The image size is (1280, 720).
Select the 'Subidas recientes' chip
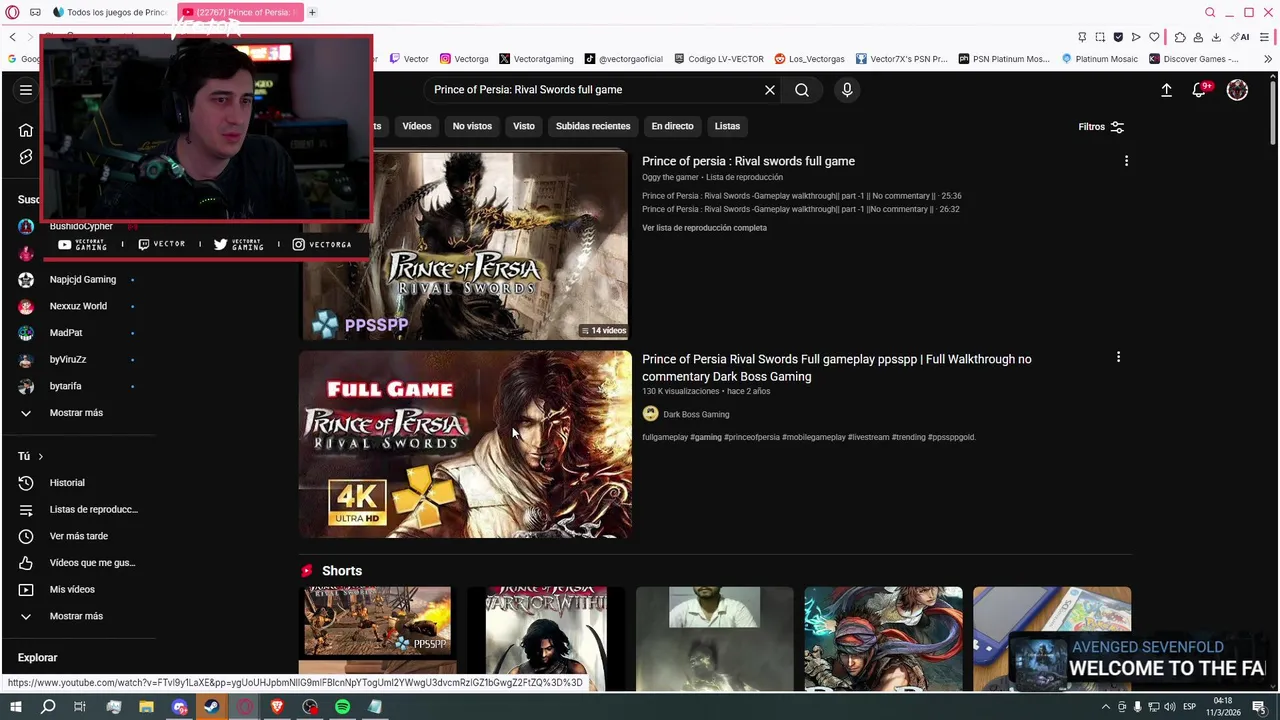click(x=593, y=126)
